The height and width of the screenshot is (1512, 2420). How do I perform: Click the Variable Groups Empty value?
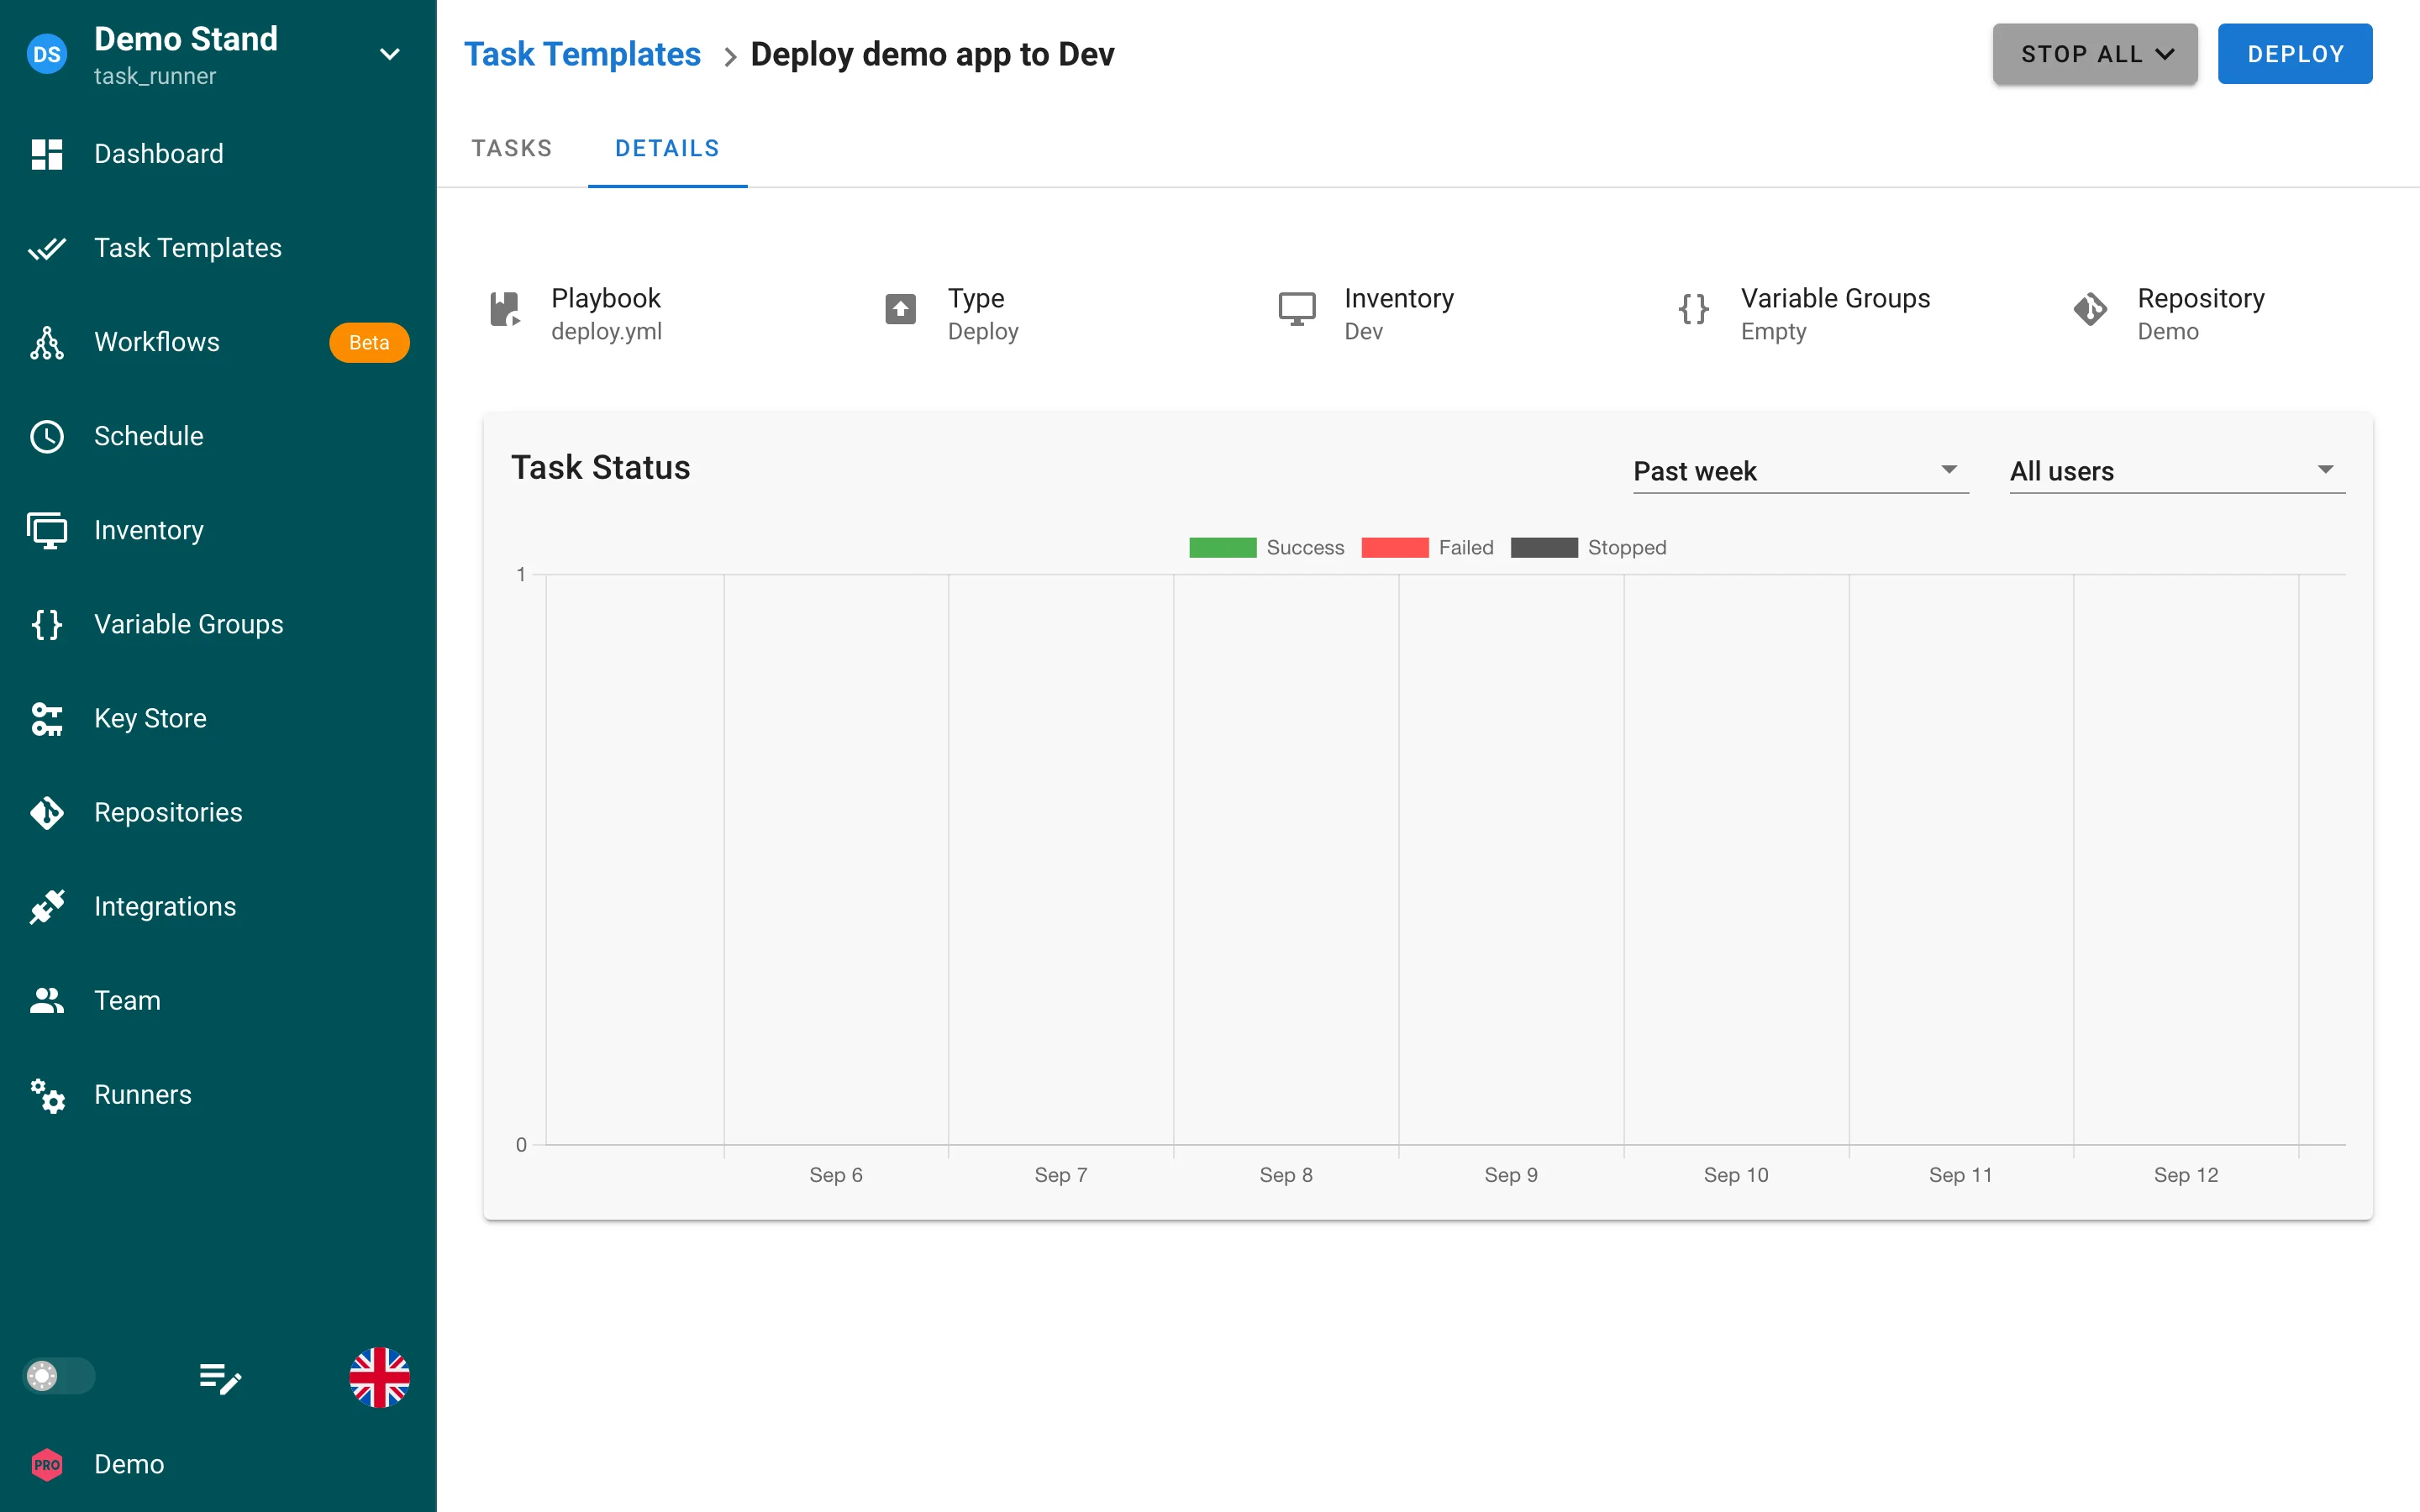pos(1773,331)
